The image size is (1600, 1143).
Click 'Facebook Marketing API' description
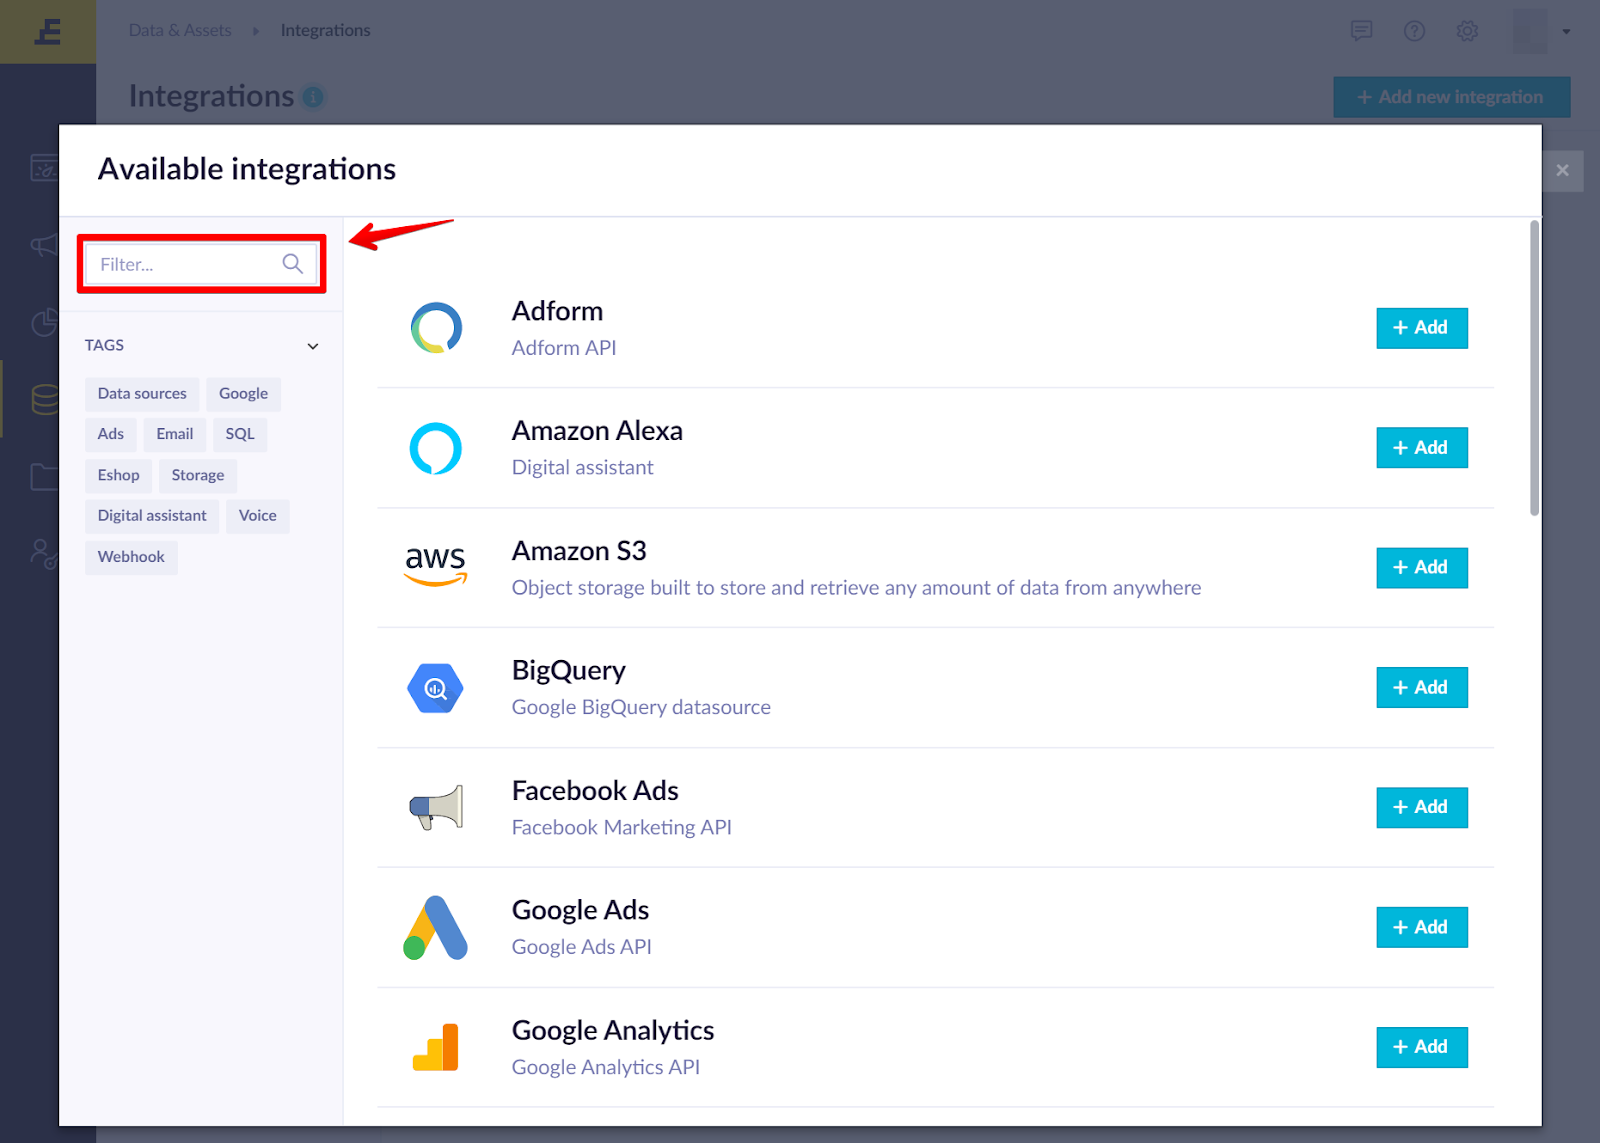point(622,827)
